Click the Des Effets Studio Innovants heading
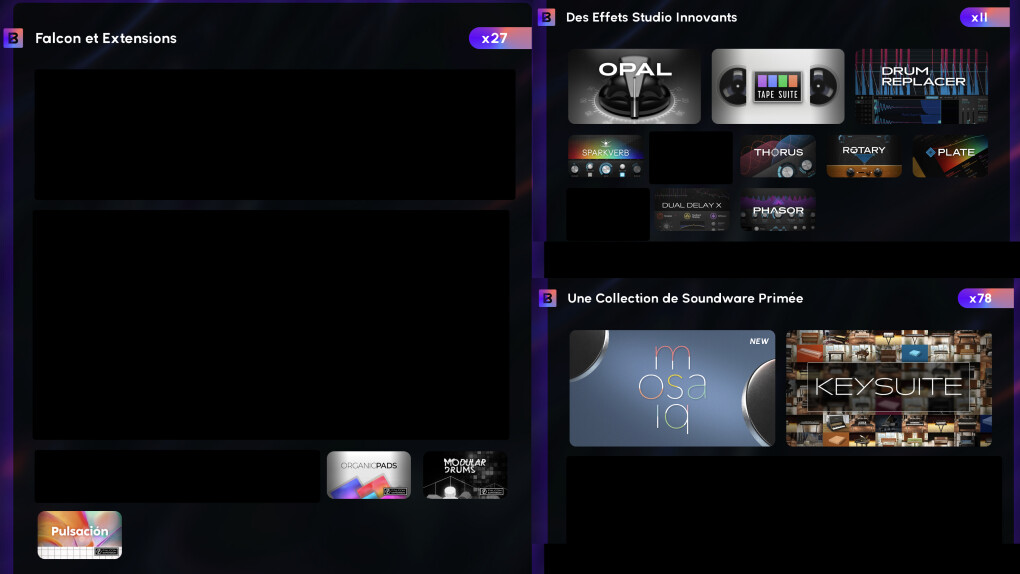1020x574 pixels. tap(651, 18)
